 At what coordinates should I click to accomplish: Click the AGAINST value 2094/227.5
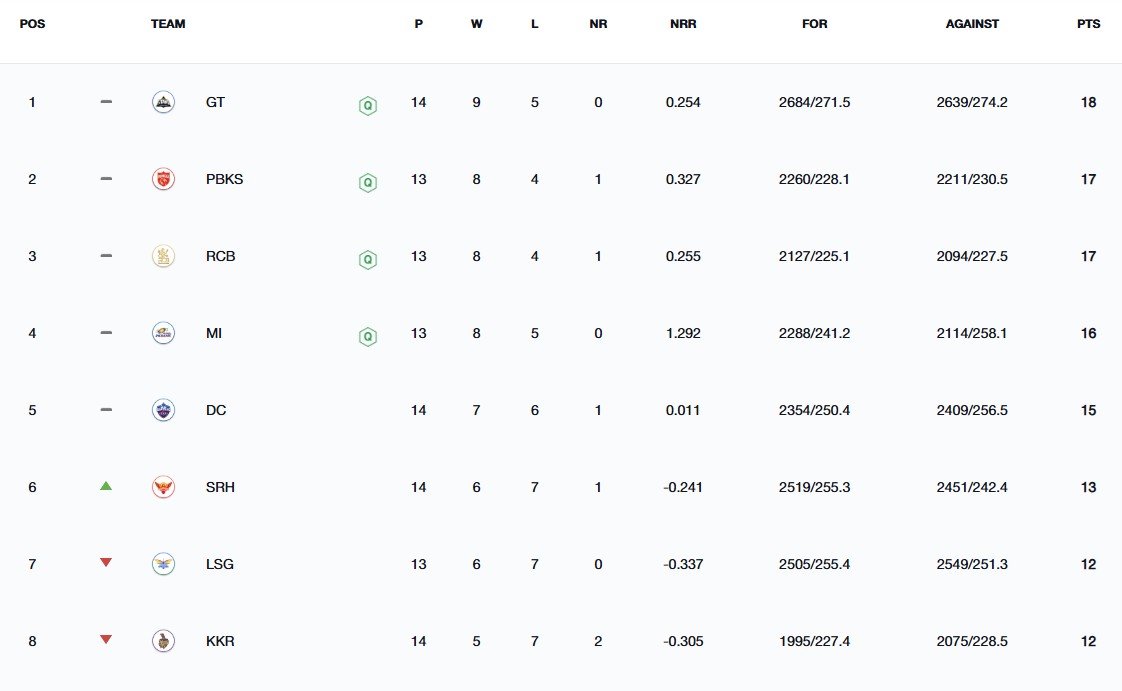972,256
